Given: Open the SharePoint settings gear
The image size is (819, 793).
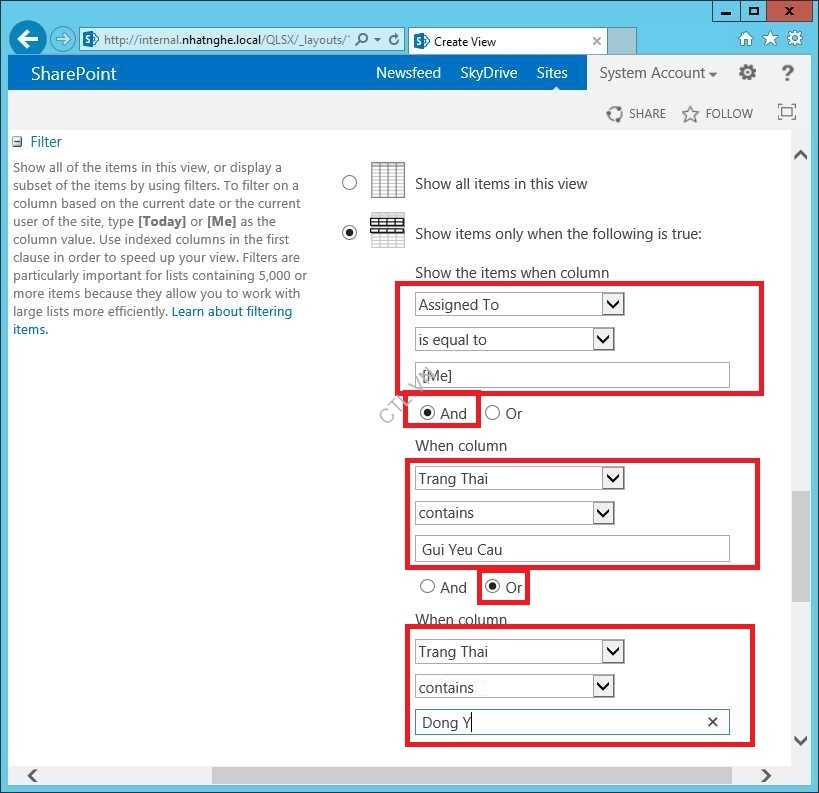Looking at the screenshot, I should [x=747, y=73].
